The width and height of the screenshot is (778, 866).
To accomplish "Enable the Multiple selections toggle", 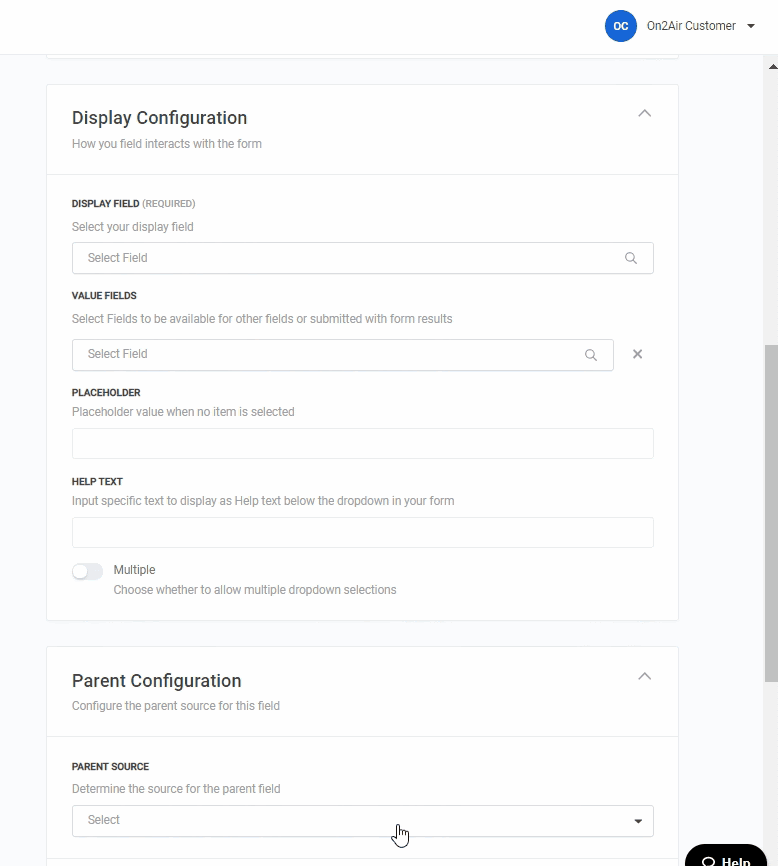I will click(87, 571).
